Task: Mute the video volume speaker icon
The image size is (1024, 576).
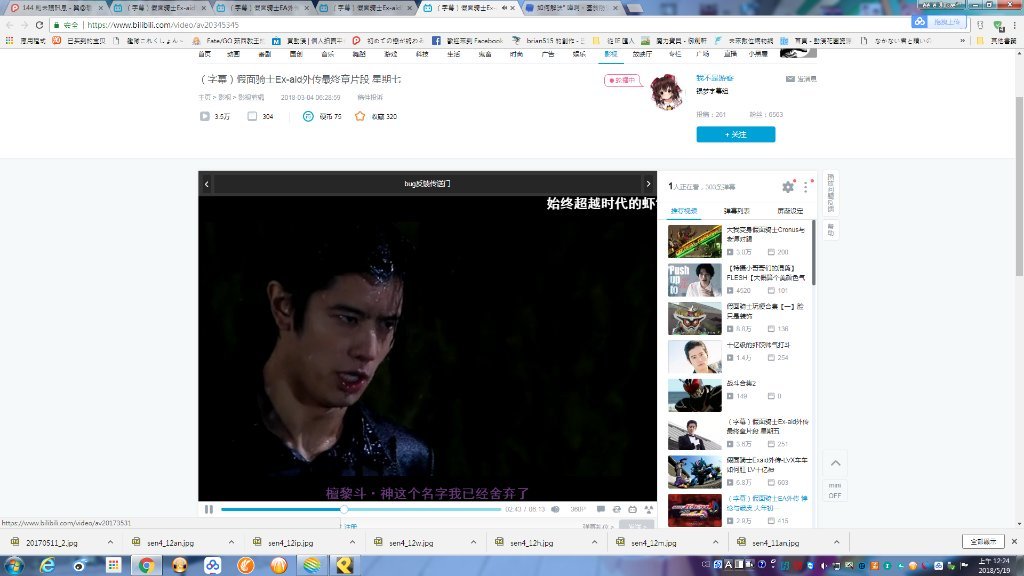Action: pyautogui.click(x=555, y=509)
